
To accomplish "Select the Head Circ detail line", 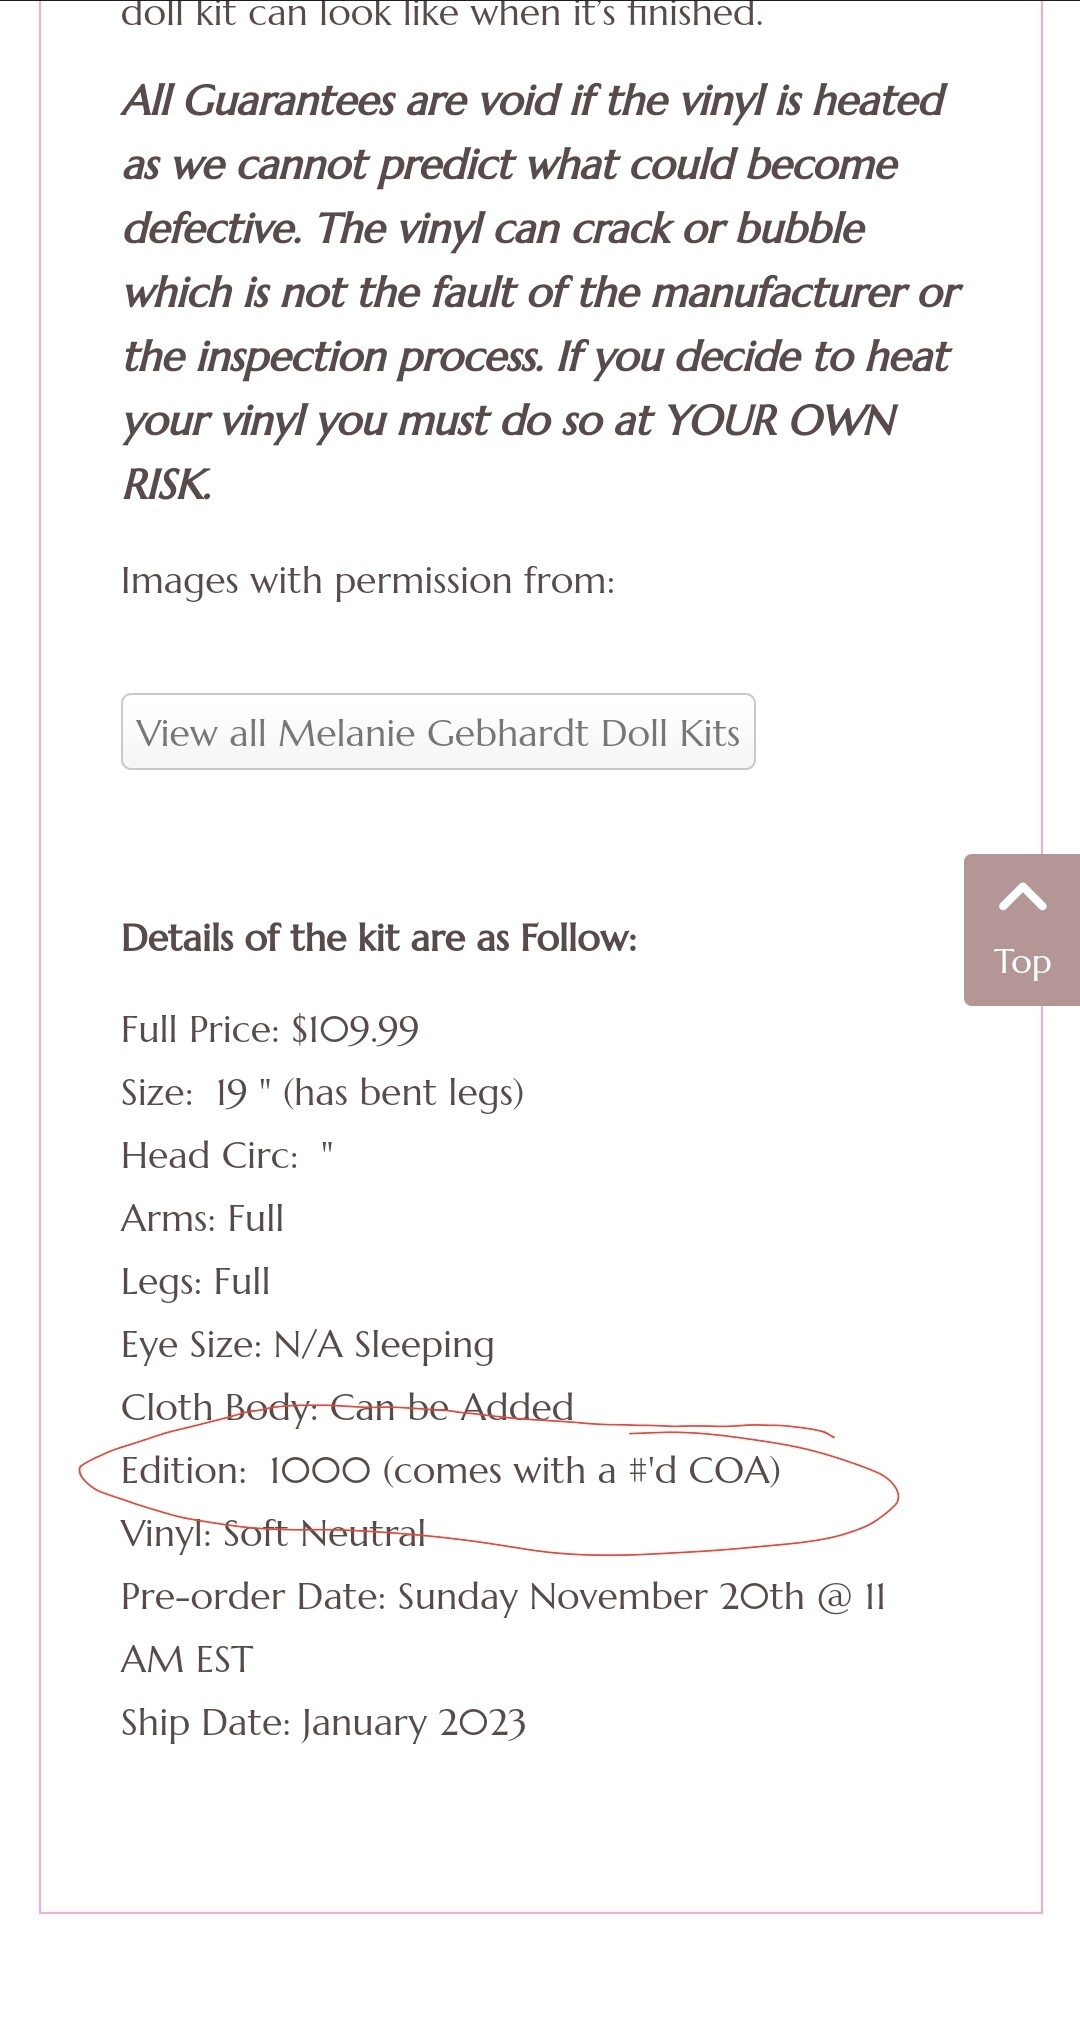I will click(x=227, y=1155).
